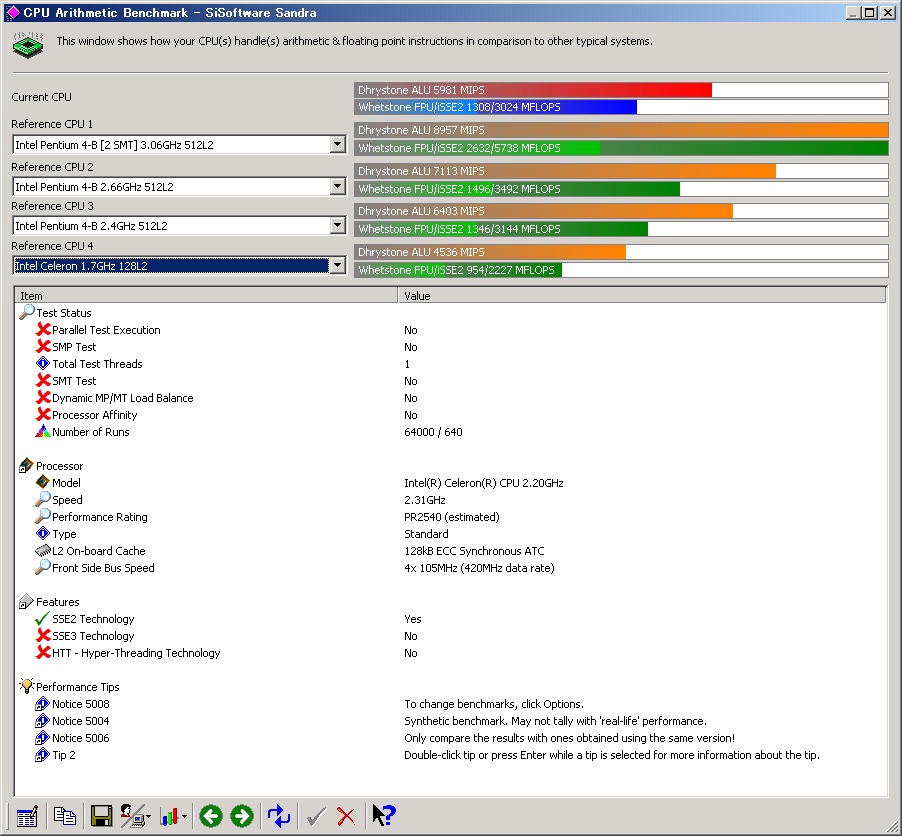Screen dimensions: 902x836
Task: Click the What's This help cursor icon
Action: (x=384, y=816)
